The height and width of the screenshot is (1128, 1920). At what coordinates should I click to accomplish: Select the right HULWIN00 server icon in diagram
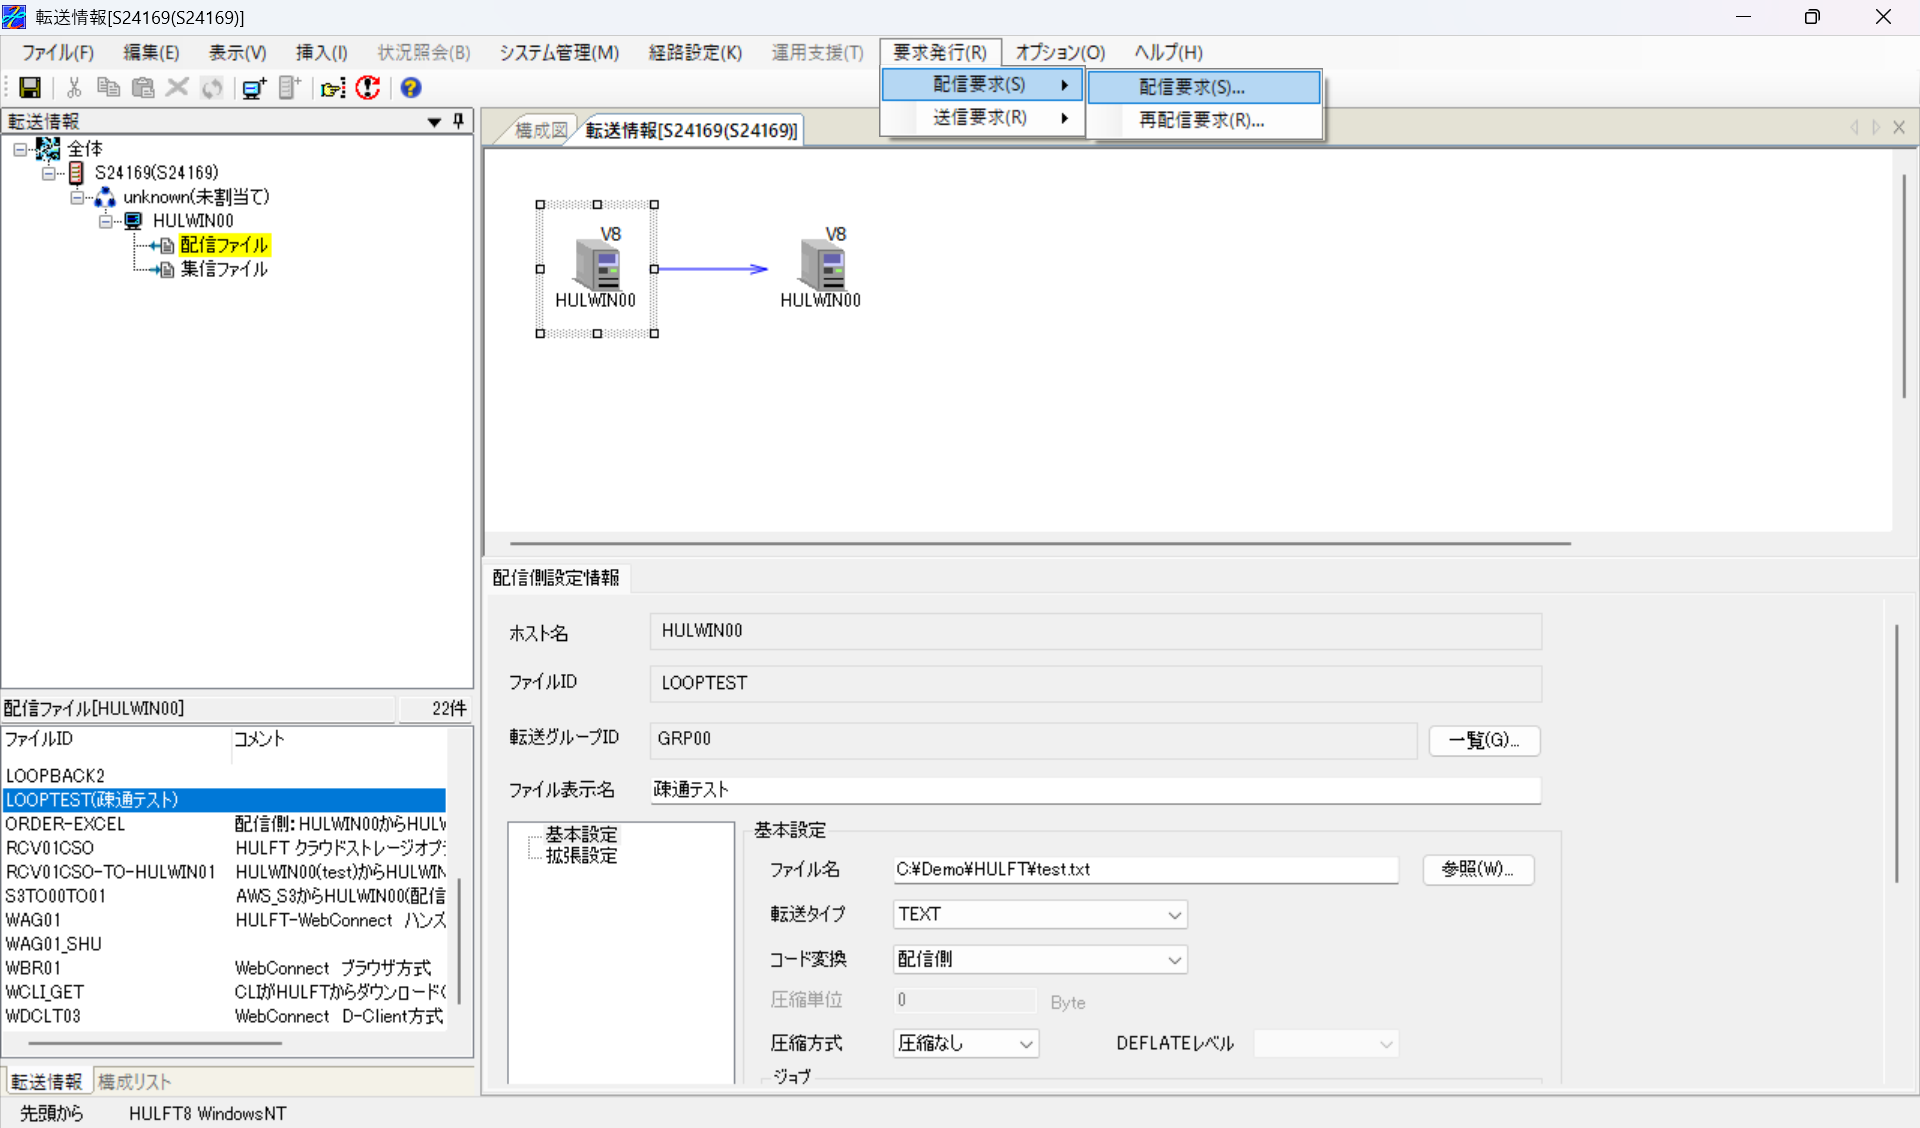click(822, 266)
